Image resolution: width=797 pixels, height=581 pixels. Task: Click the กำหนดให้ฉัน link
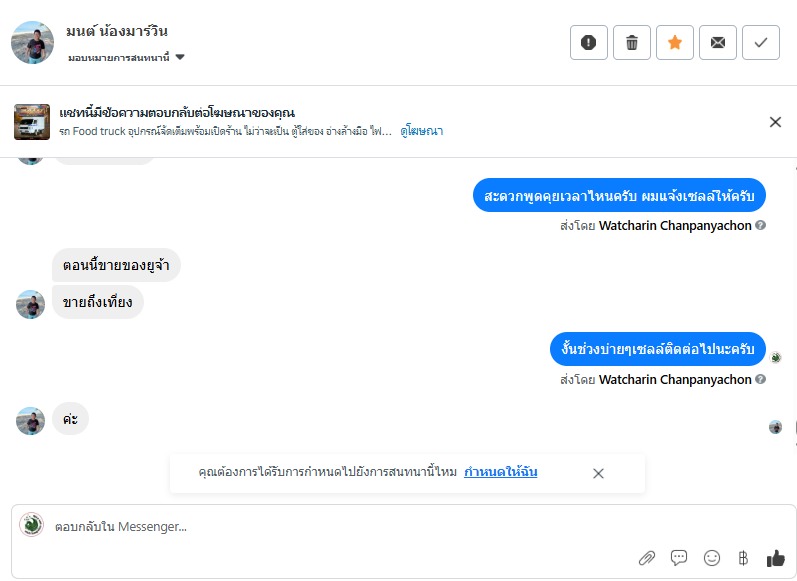pos(501,472)
